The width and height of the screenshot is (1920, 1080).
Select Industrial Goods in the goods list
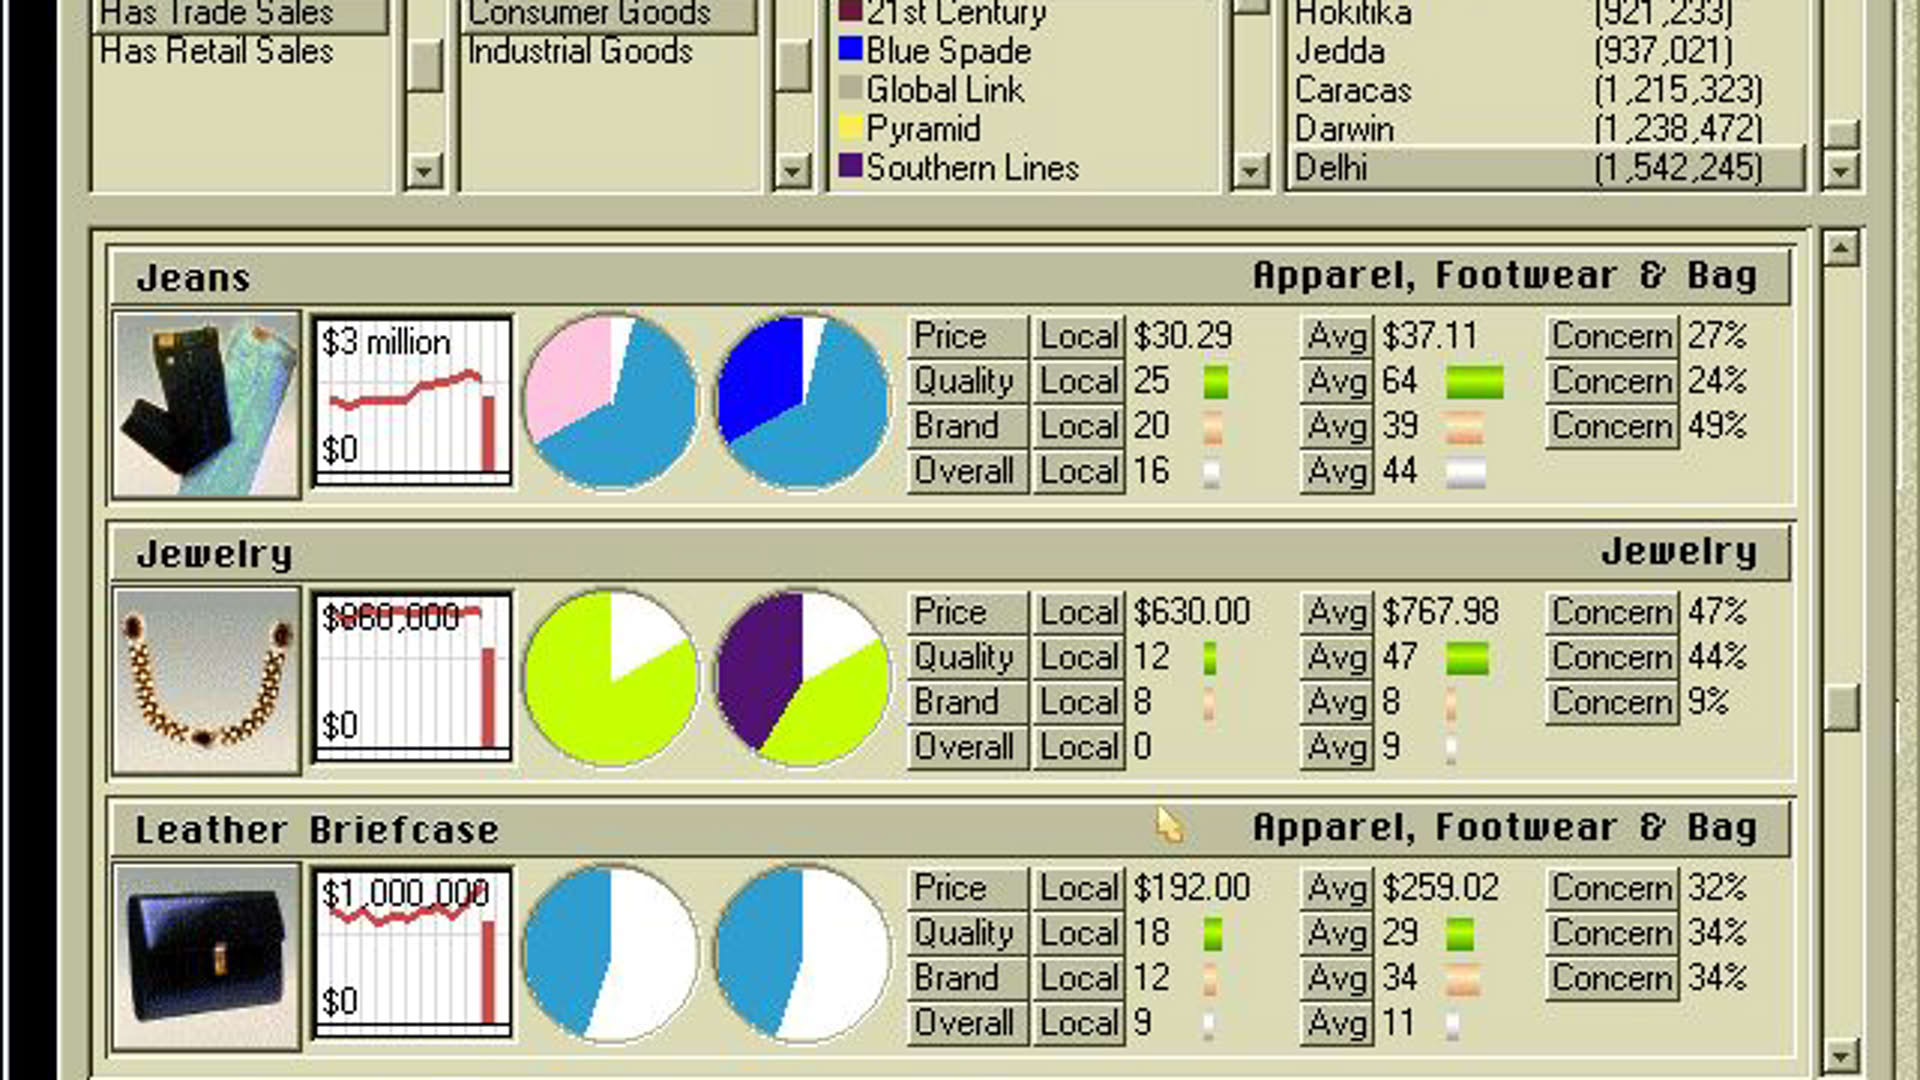pos(580,51)
